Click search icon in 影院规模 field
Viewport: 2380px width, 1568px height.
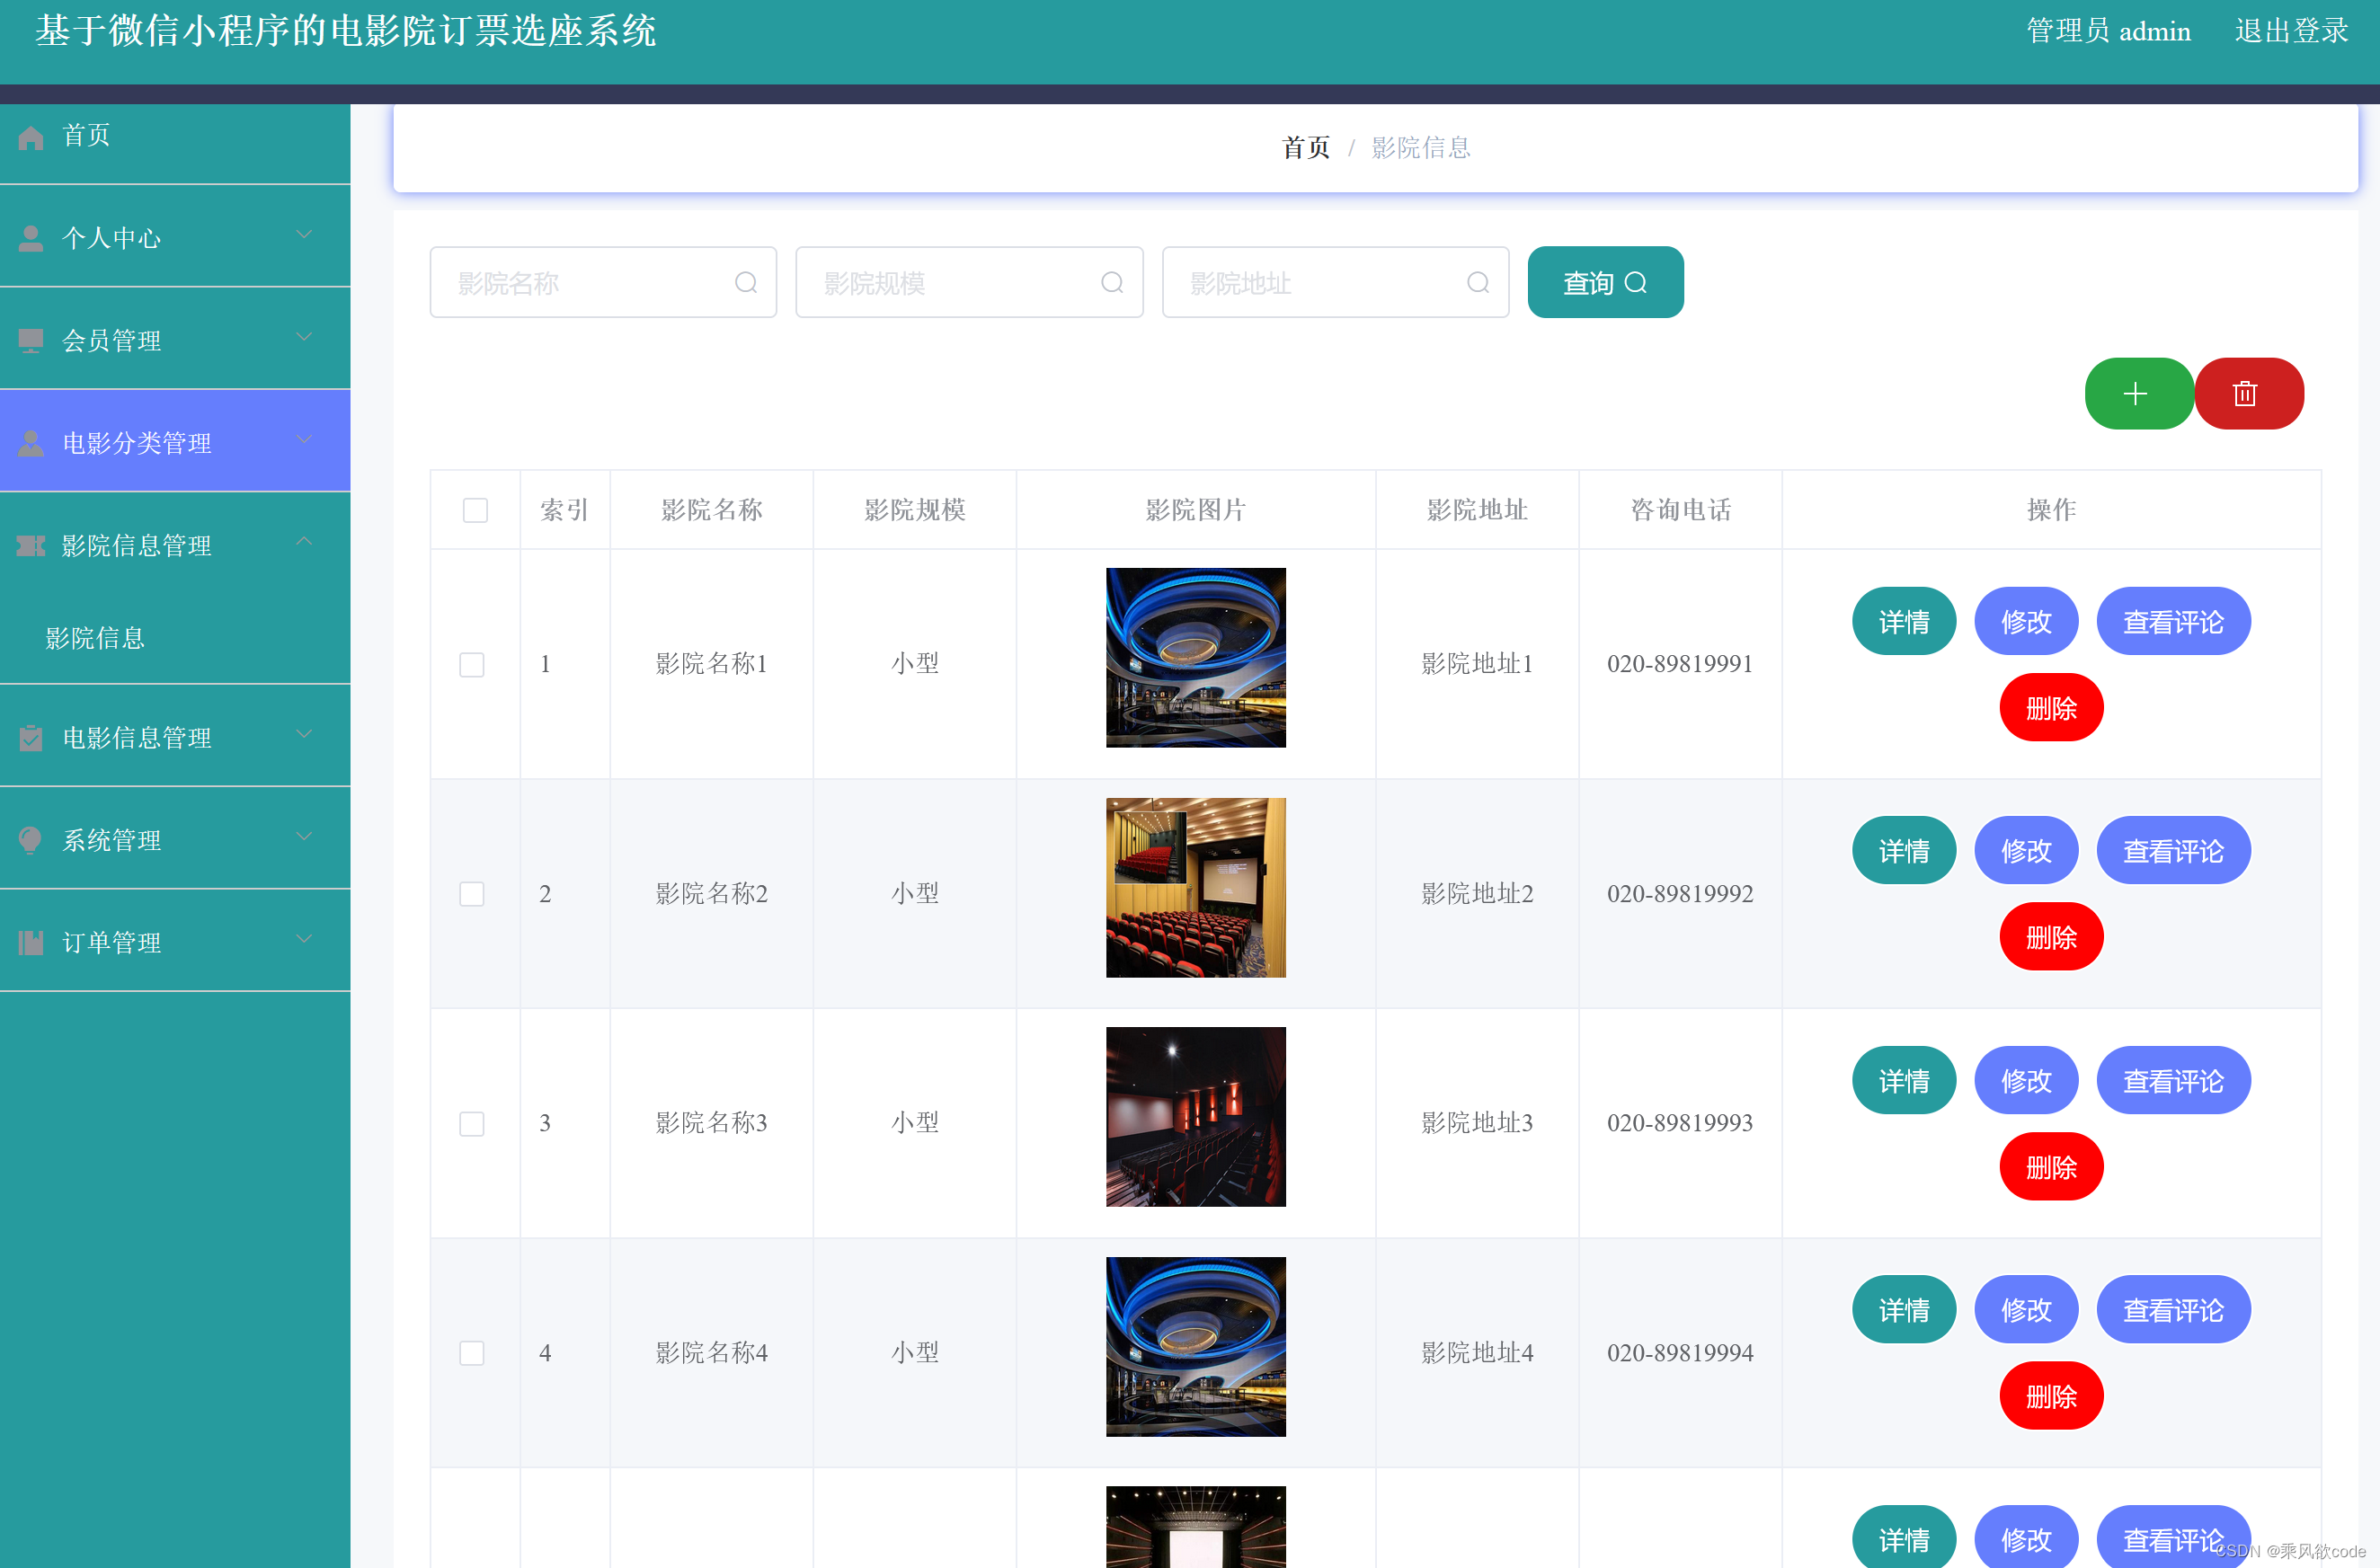pyautogui.click(x=1111, y=283)
